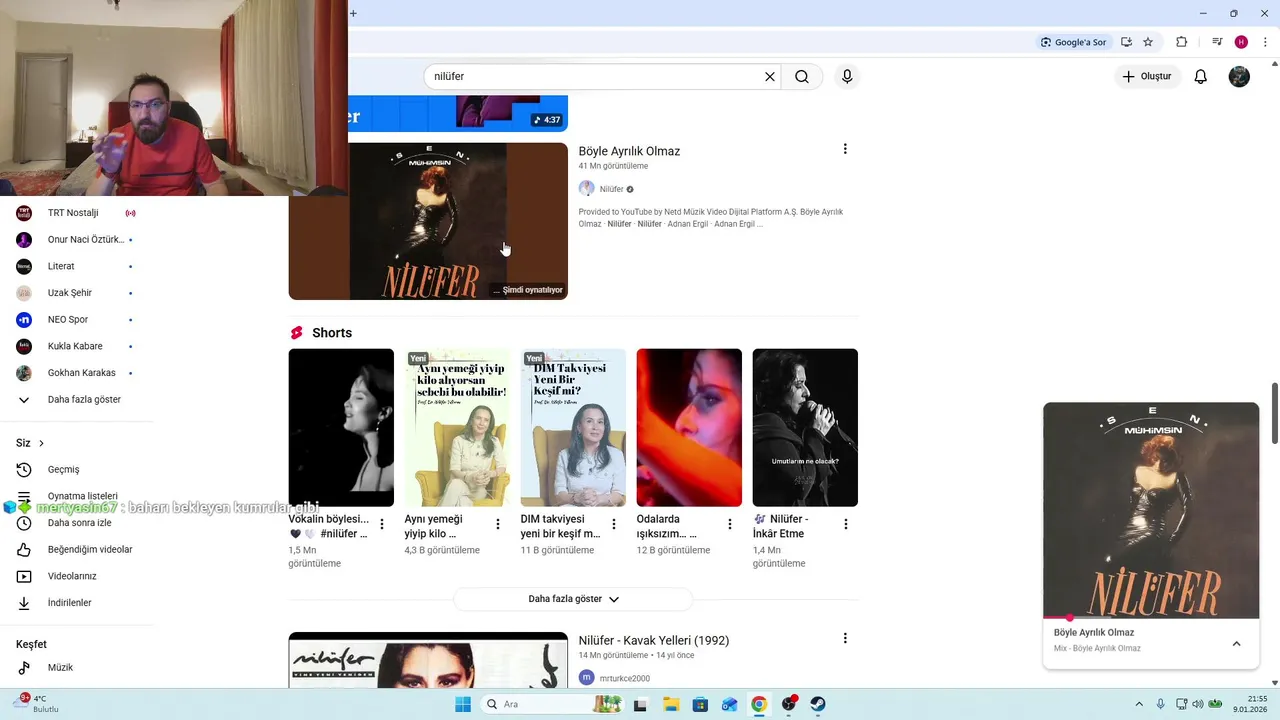Open the Chrome profile H avatar
This screenshot has height=720, width=1280.
coord(1241,42)
